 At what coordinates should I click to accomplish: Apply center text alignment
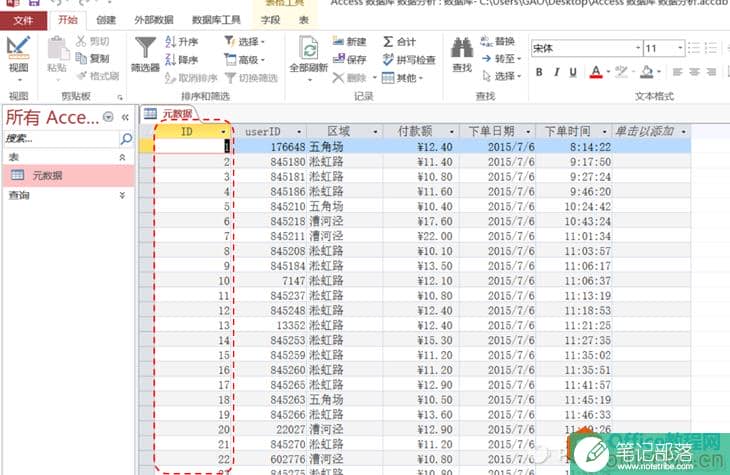coord(694,72)
